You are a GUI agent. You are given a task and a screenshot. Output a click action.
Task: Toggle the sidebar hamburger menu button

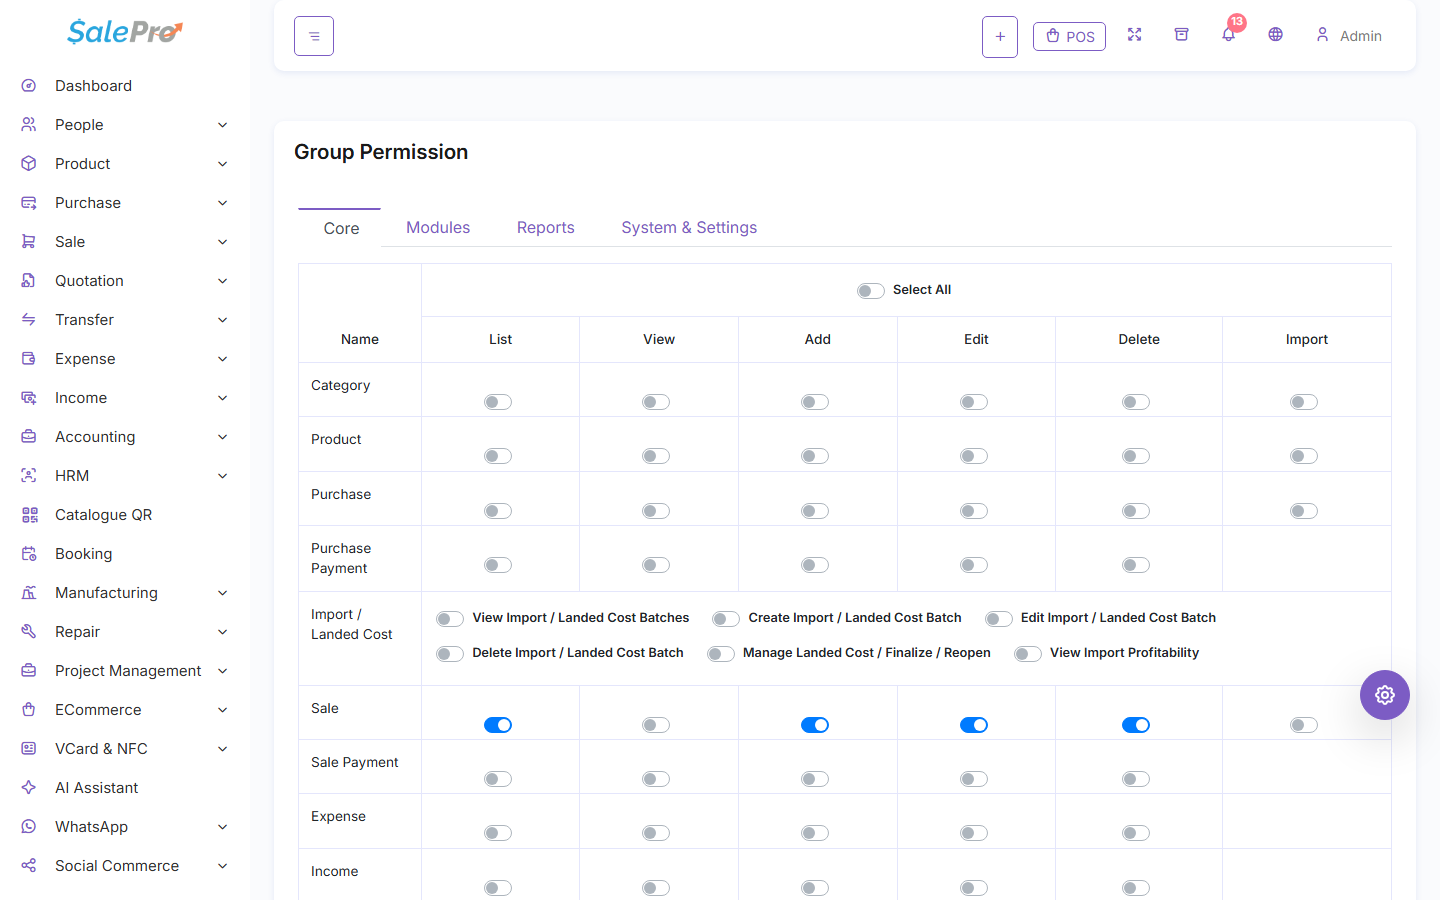[314, 36]
